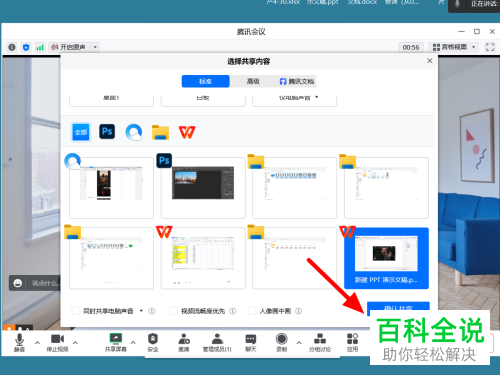Screen dimensions: 500x375
Task: Expand the share screen options arrow
Action: click(133, 342)
